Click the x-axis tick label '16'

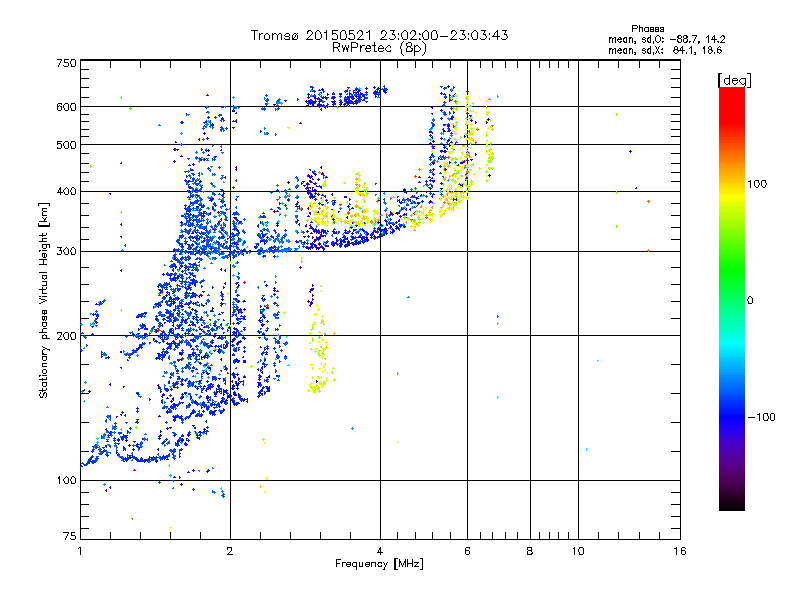(680, 551)
